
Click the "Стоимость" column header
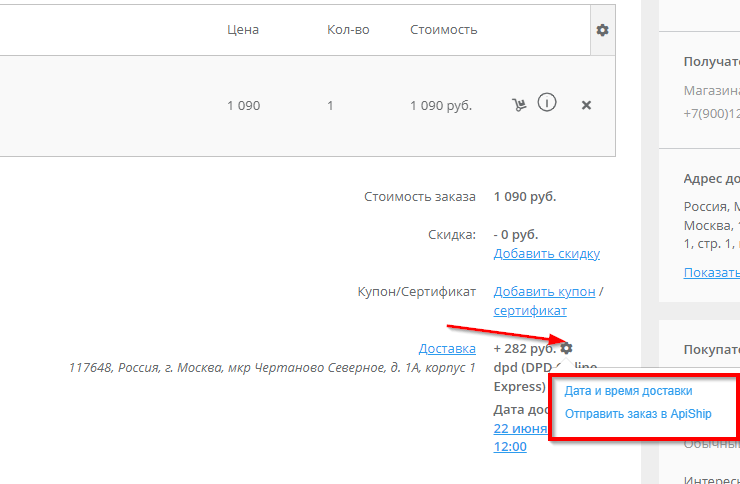point(443,30)
